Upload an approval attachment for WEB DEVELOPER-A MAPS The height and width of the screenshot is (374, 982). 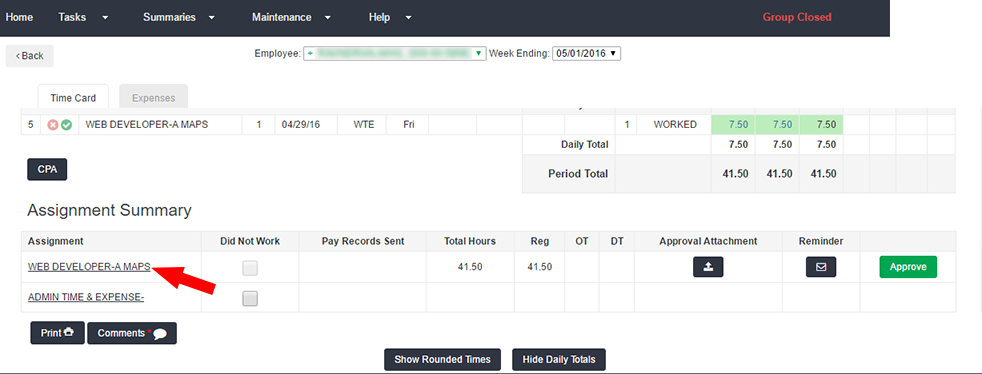click(708, 267)
